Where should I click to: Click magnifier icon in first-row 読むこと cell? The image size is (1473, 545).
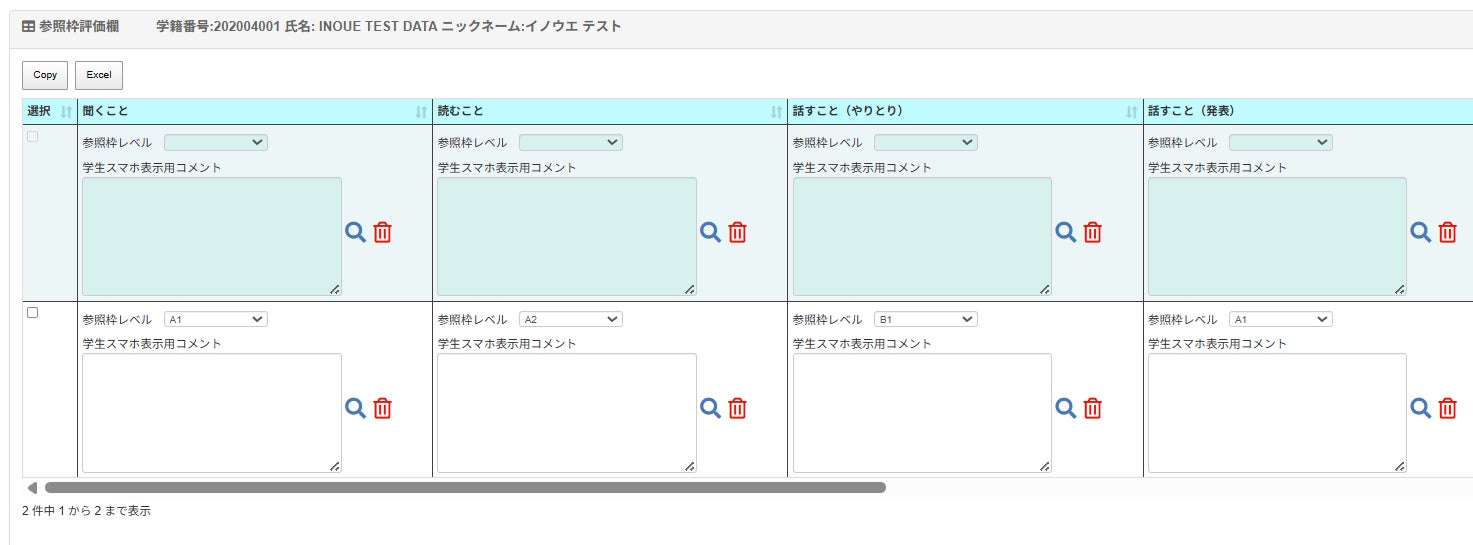[x=710, y=232]
